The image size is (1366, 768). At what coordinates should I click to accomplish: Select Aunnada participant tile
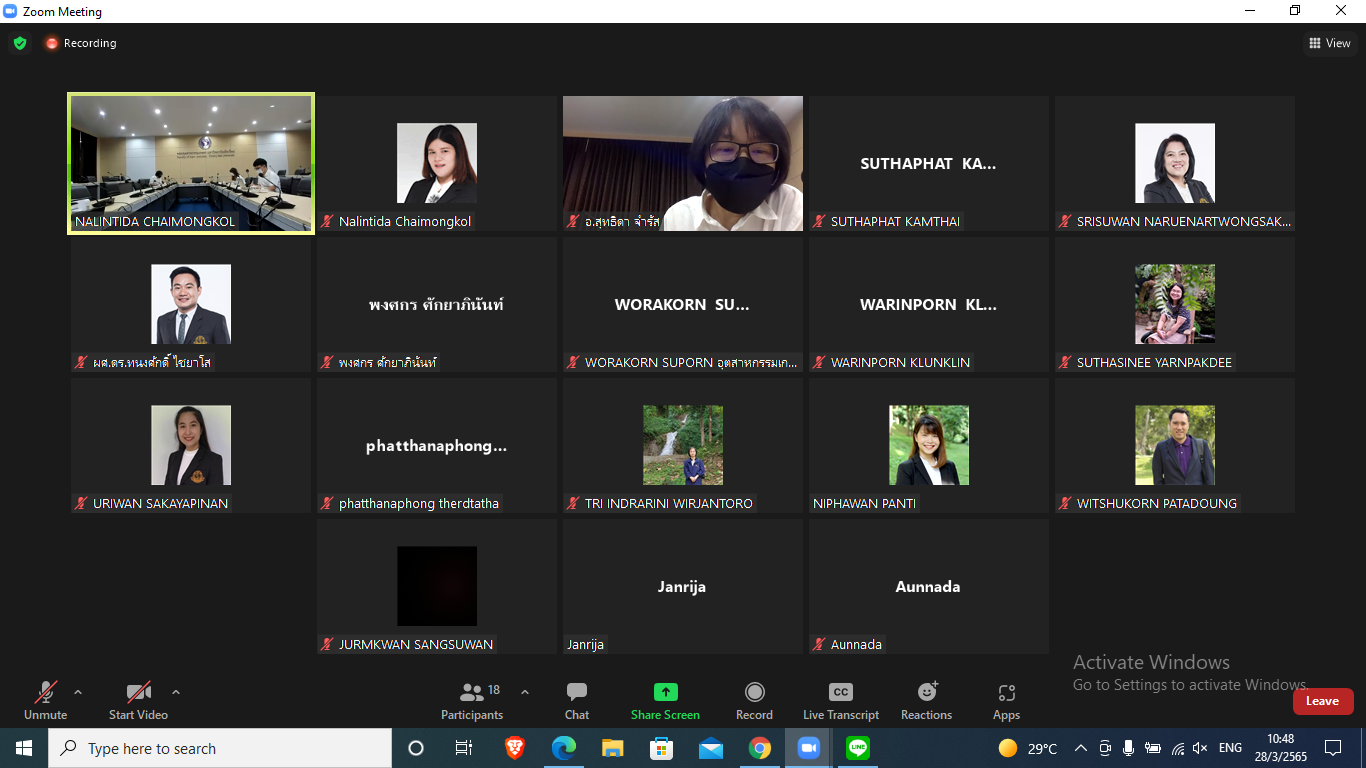click(929, 586)
